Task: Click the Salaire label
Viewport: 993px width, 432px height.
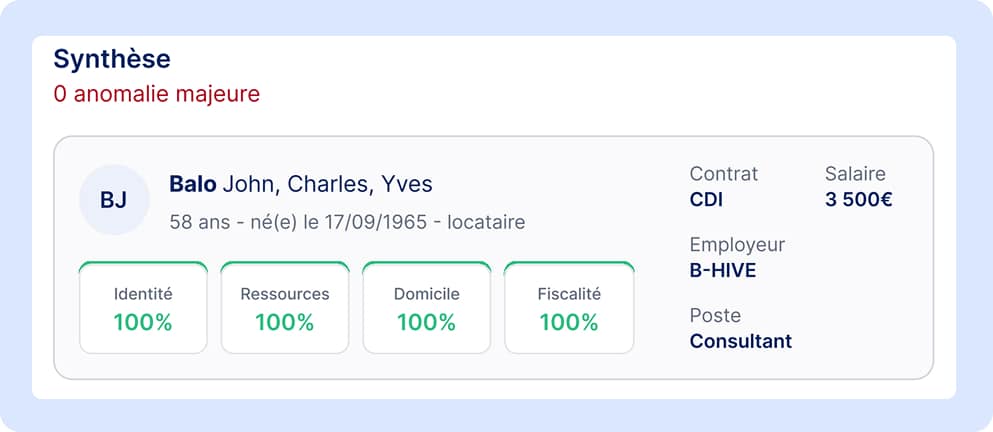Action: pyautogui.click(x=855, y=174)
